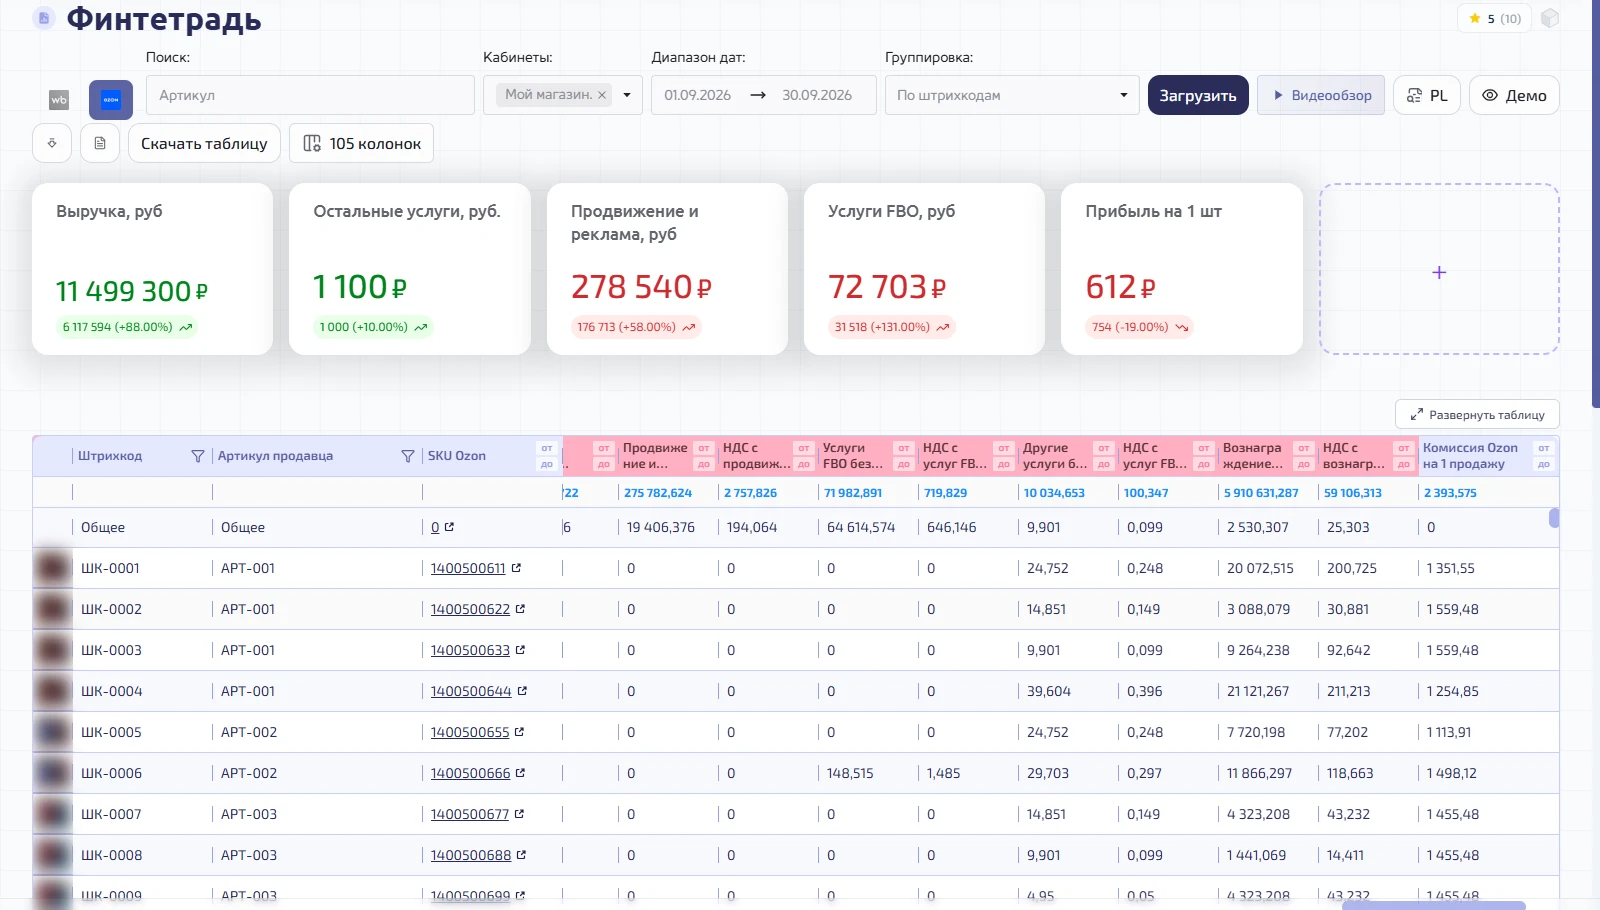
Task: Open external link icon next to SKU 1400500611
Action: coord(516,568)
